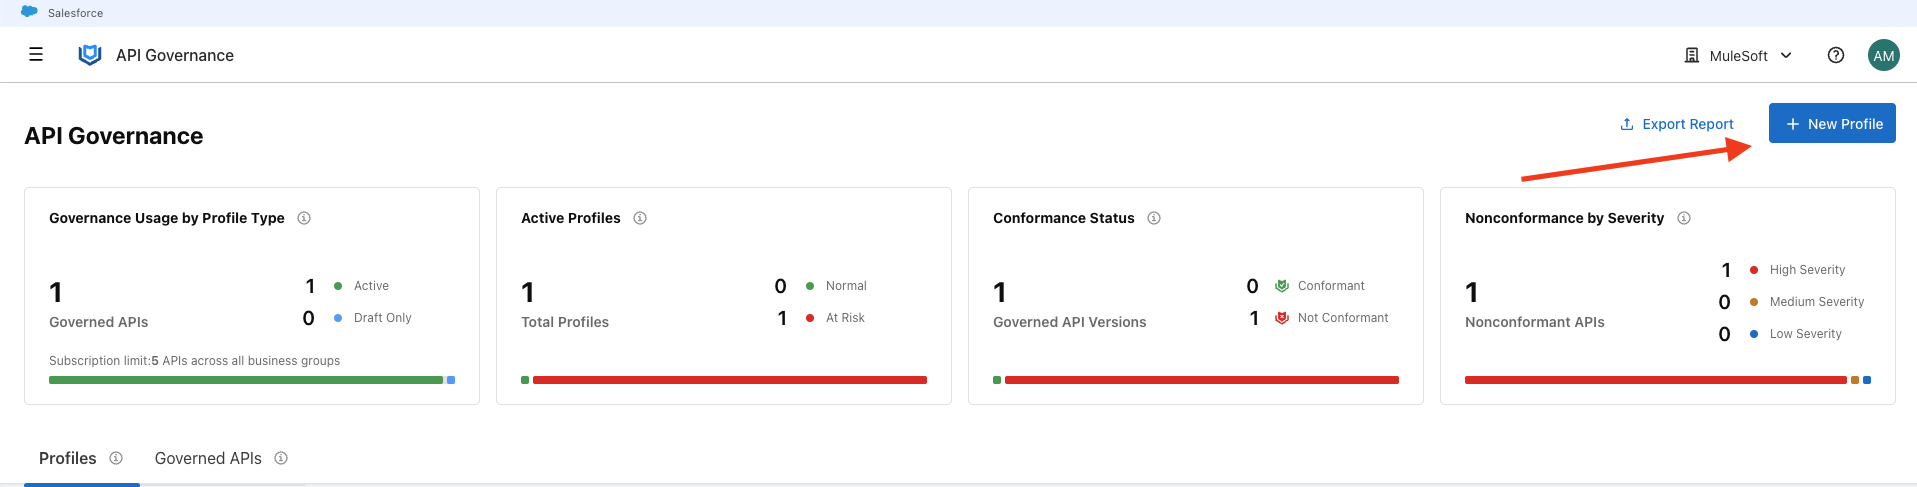This screenshot has width=1917, height=487.
Task: Click the Salesforce cloud icon
Action: click(29, 12)
